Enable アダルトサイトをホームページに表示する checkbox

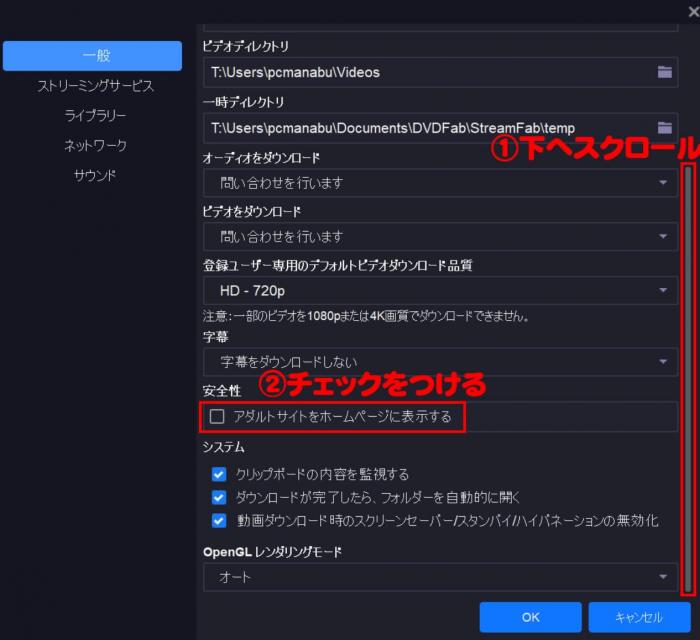point(217,416)
